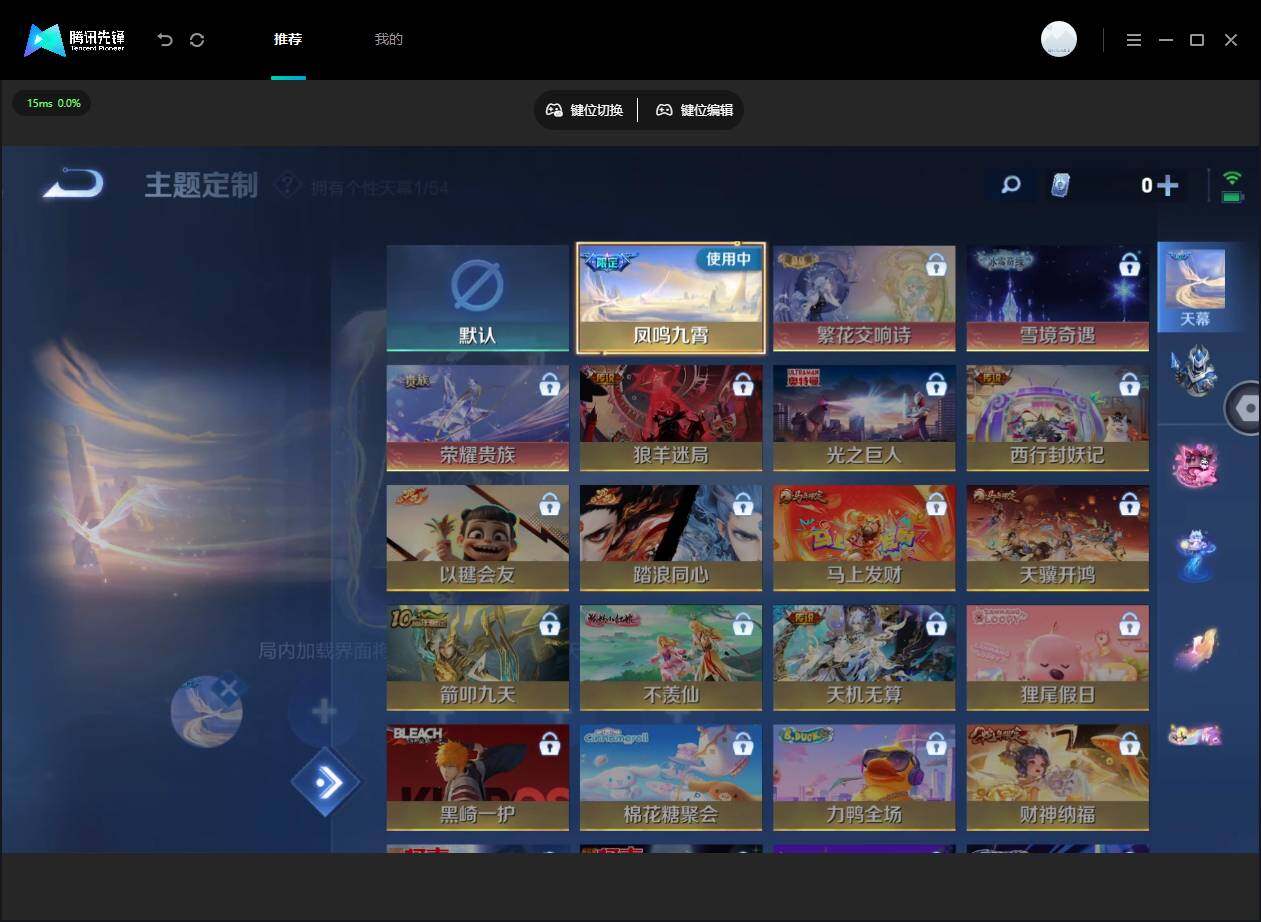Click the lock icon on 以建会友
This screenshot has width=1261, height=922.
click(x=549, y=505)
